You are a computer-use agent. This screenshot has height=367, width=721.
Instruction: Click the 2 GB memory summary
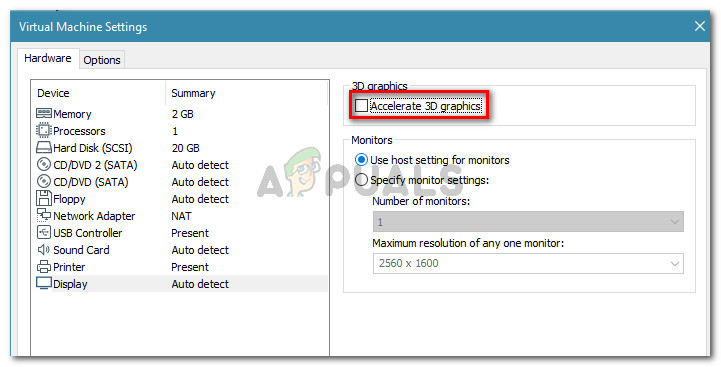tap(183, 114)
